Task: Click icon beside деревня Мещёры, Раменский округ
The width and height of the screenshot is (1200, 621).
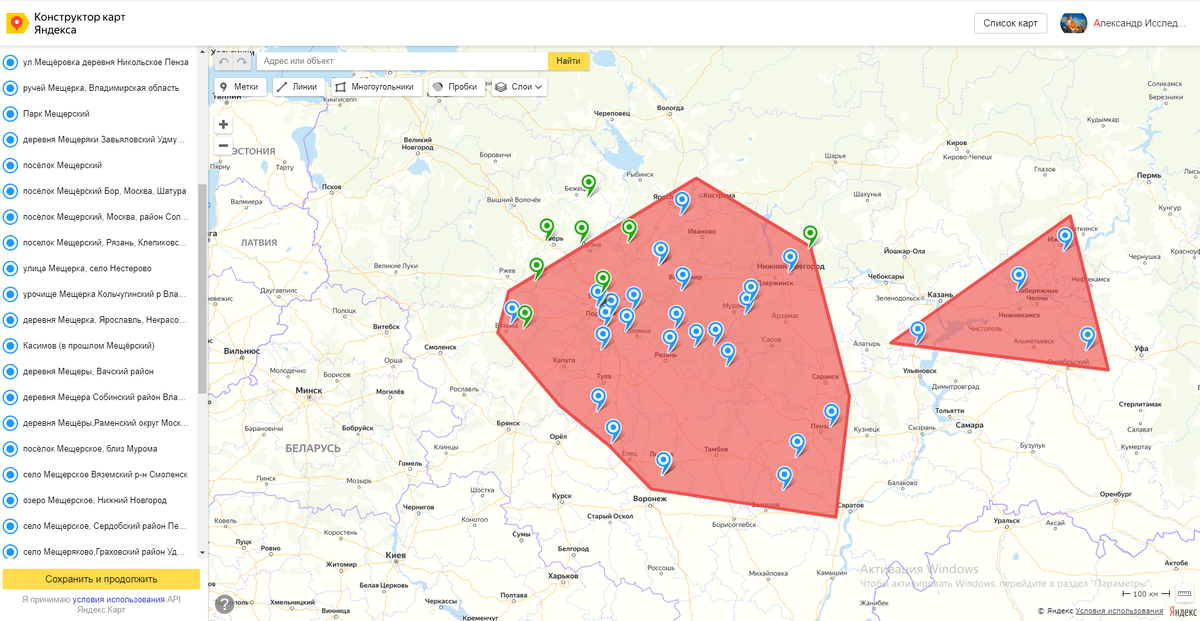Action: 11,423
